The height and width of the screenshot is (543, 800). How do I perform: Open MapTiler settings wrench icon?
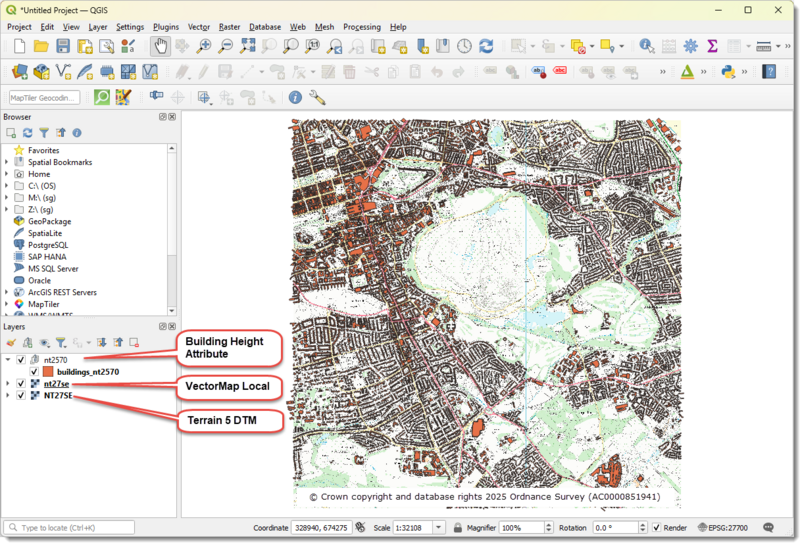pos(317,97)
